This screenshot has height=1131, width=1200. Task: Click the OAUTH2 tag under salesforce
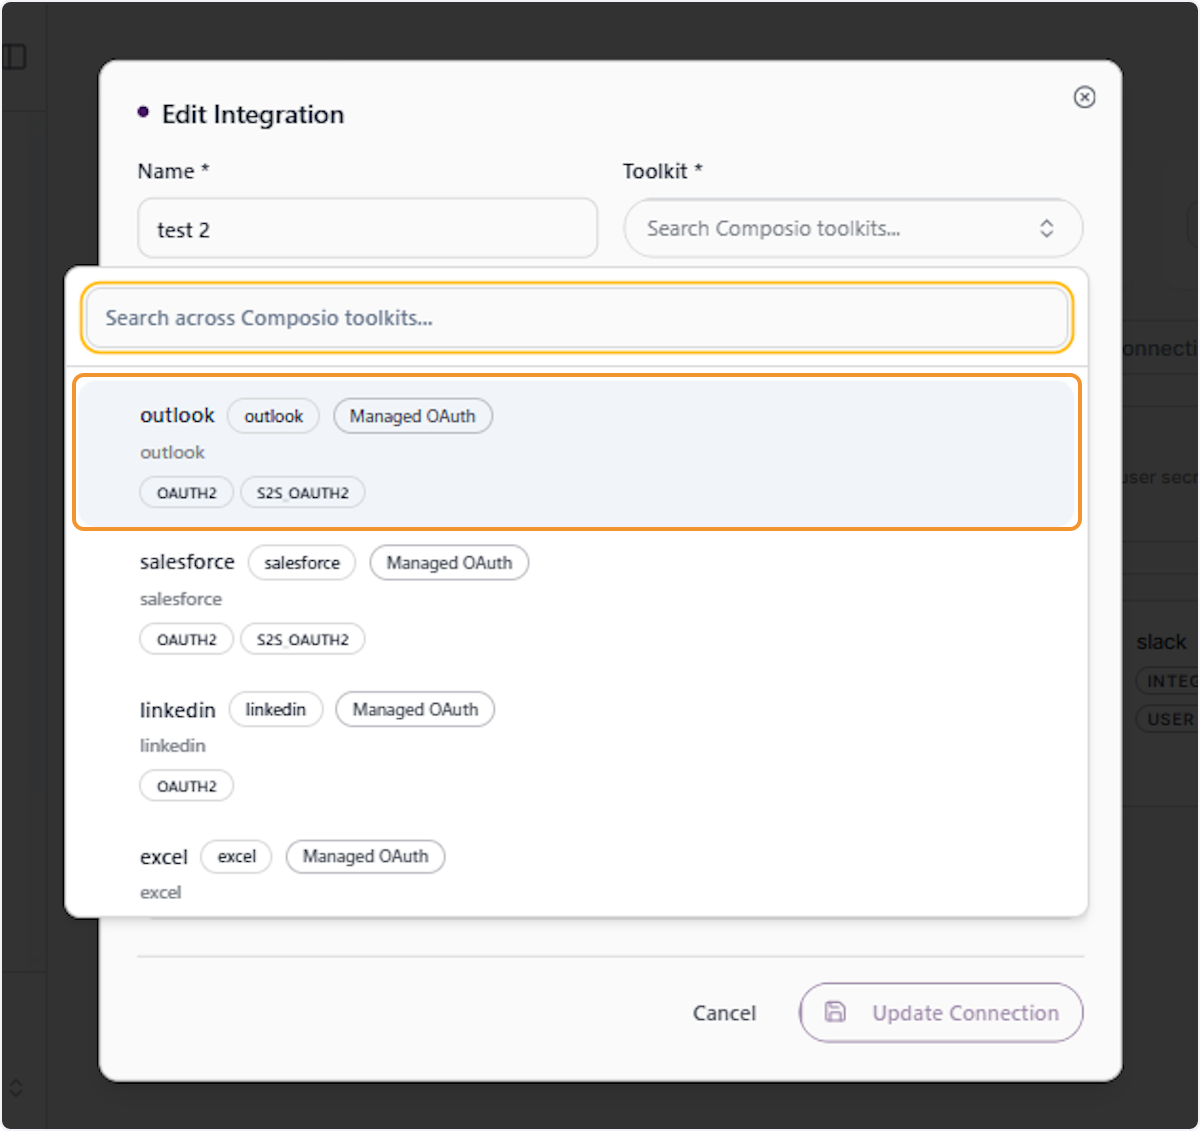click(186, 639)
